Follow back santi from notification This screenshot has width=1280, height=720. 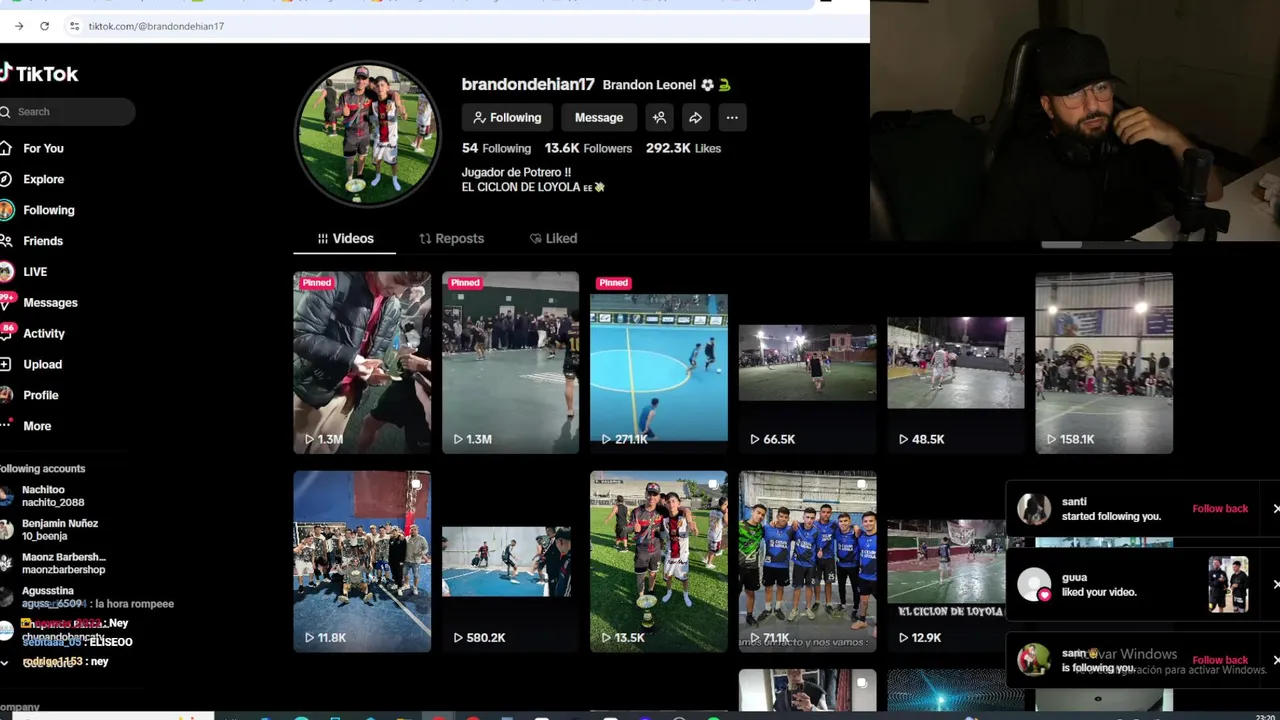[1220, 509]
